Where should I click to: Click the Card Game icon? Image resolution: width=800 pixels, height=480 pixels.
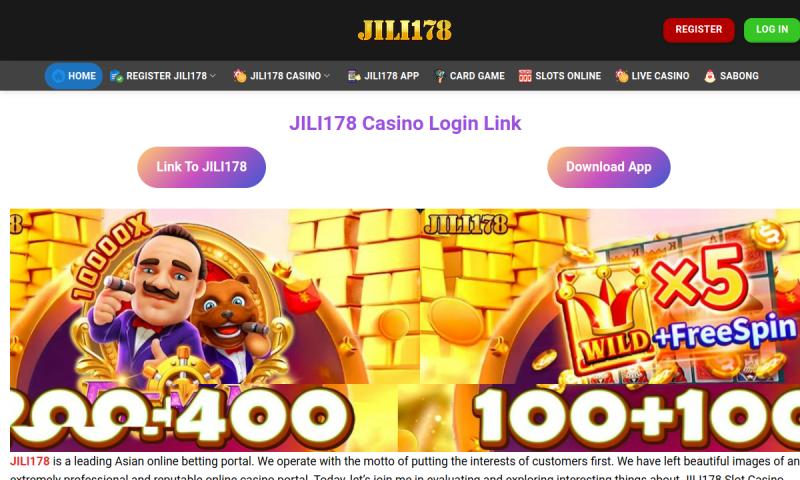coord(439,76)
